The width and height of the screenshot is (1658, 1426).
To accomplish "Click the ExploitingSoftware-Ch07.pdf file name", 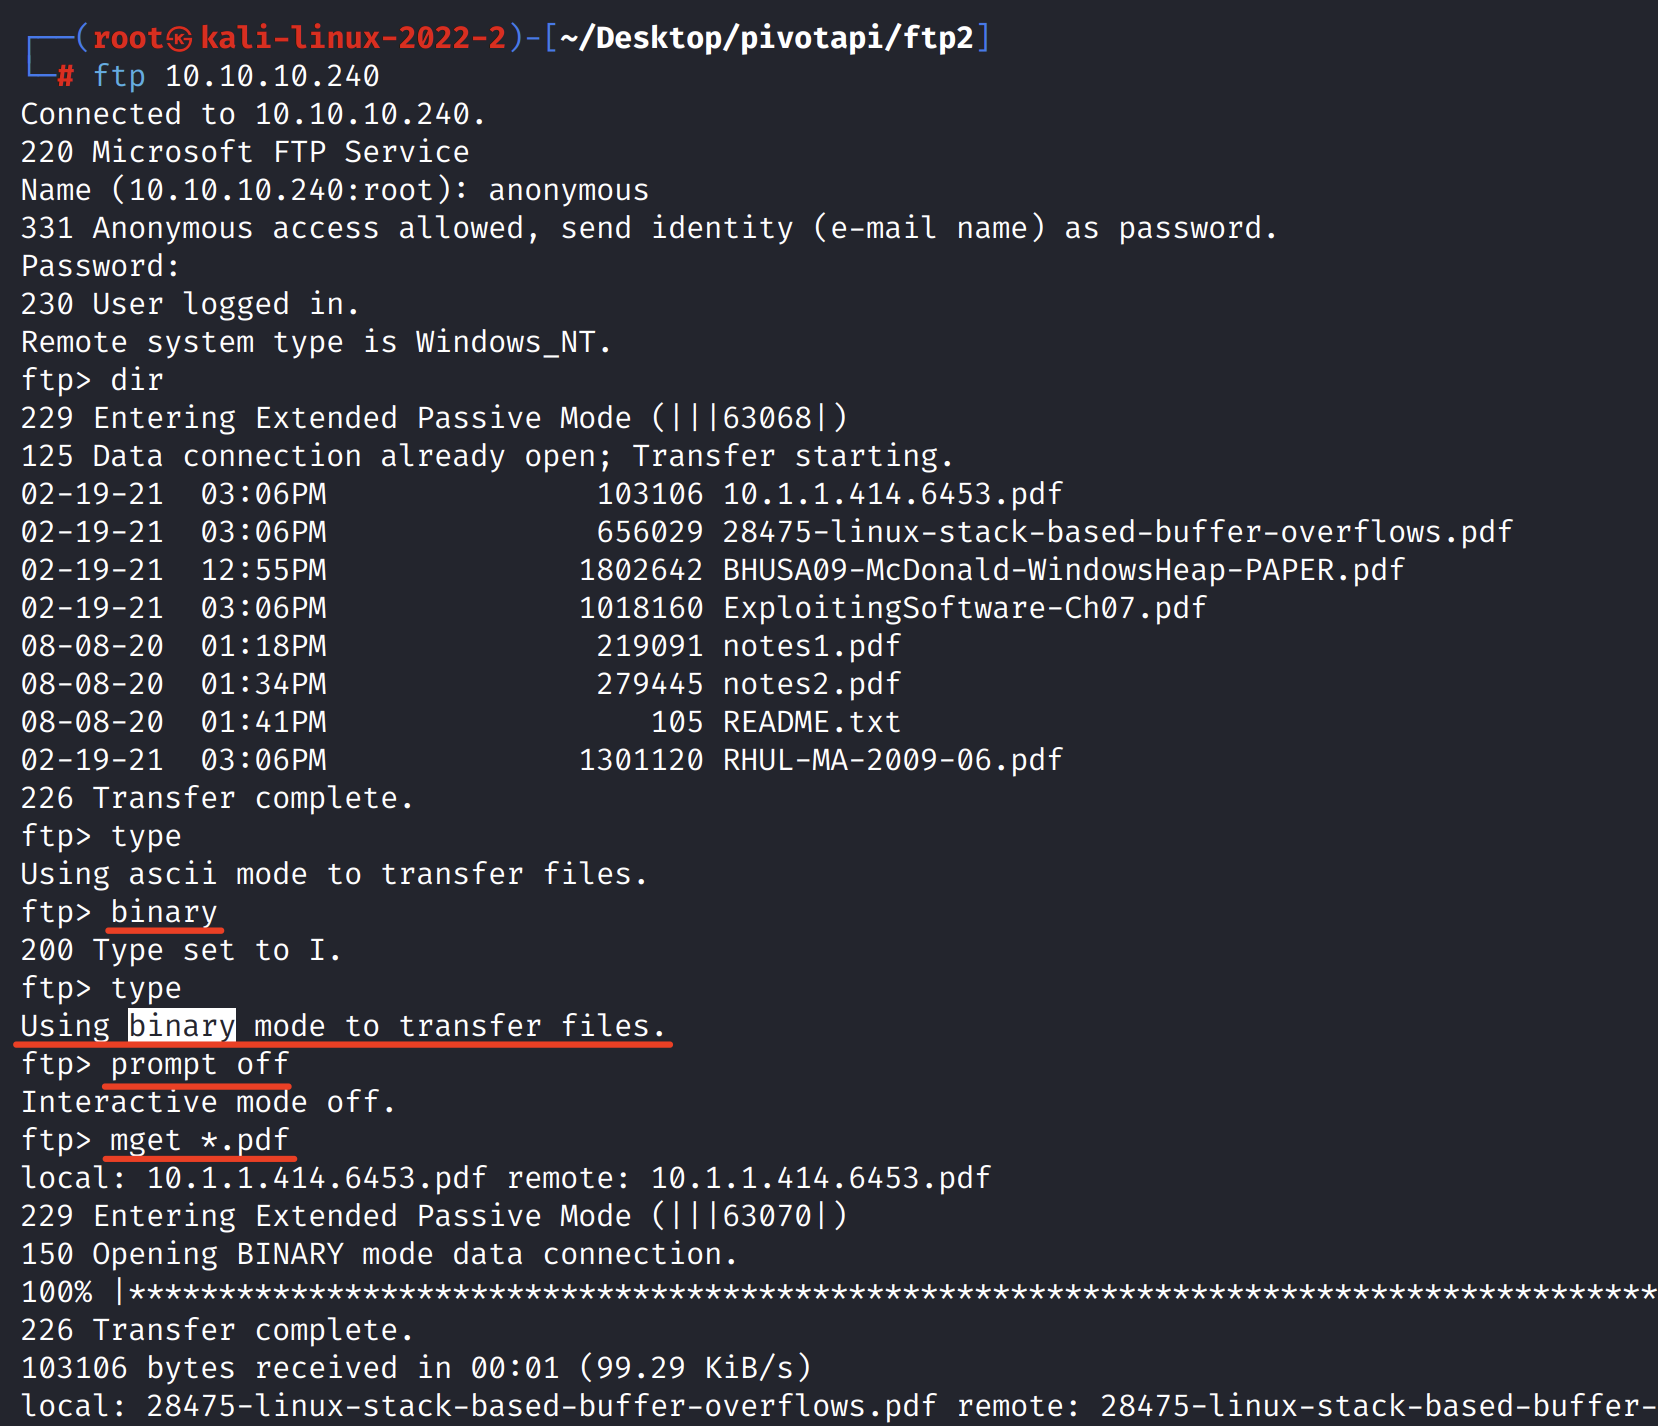I will point(964,608).
